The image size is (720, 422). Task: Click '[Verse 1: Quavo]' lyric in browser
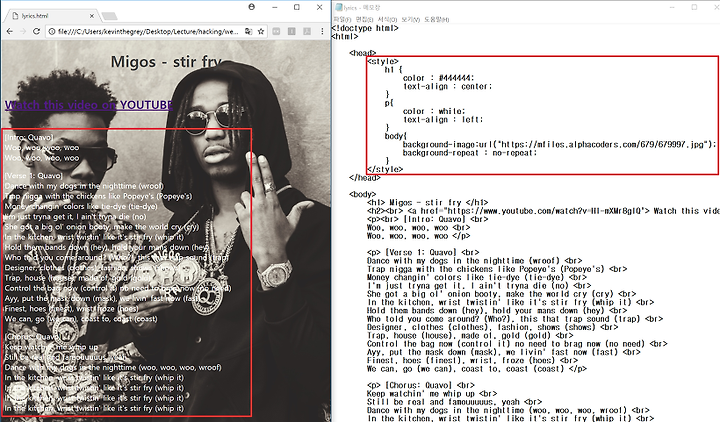(34, 176)
